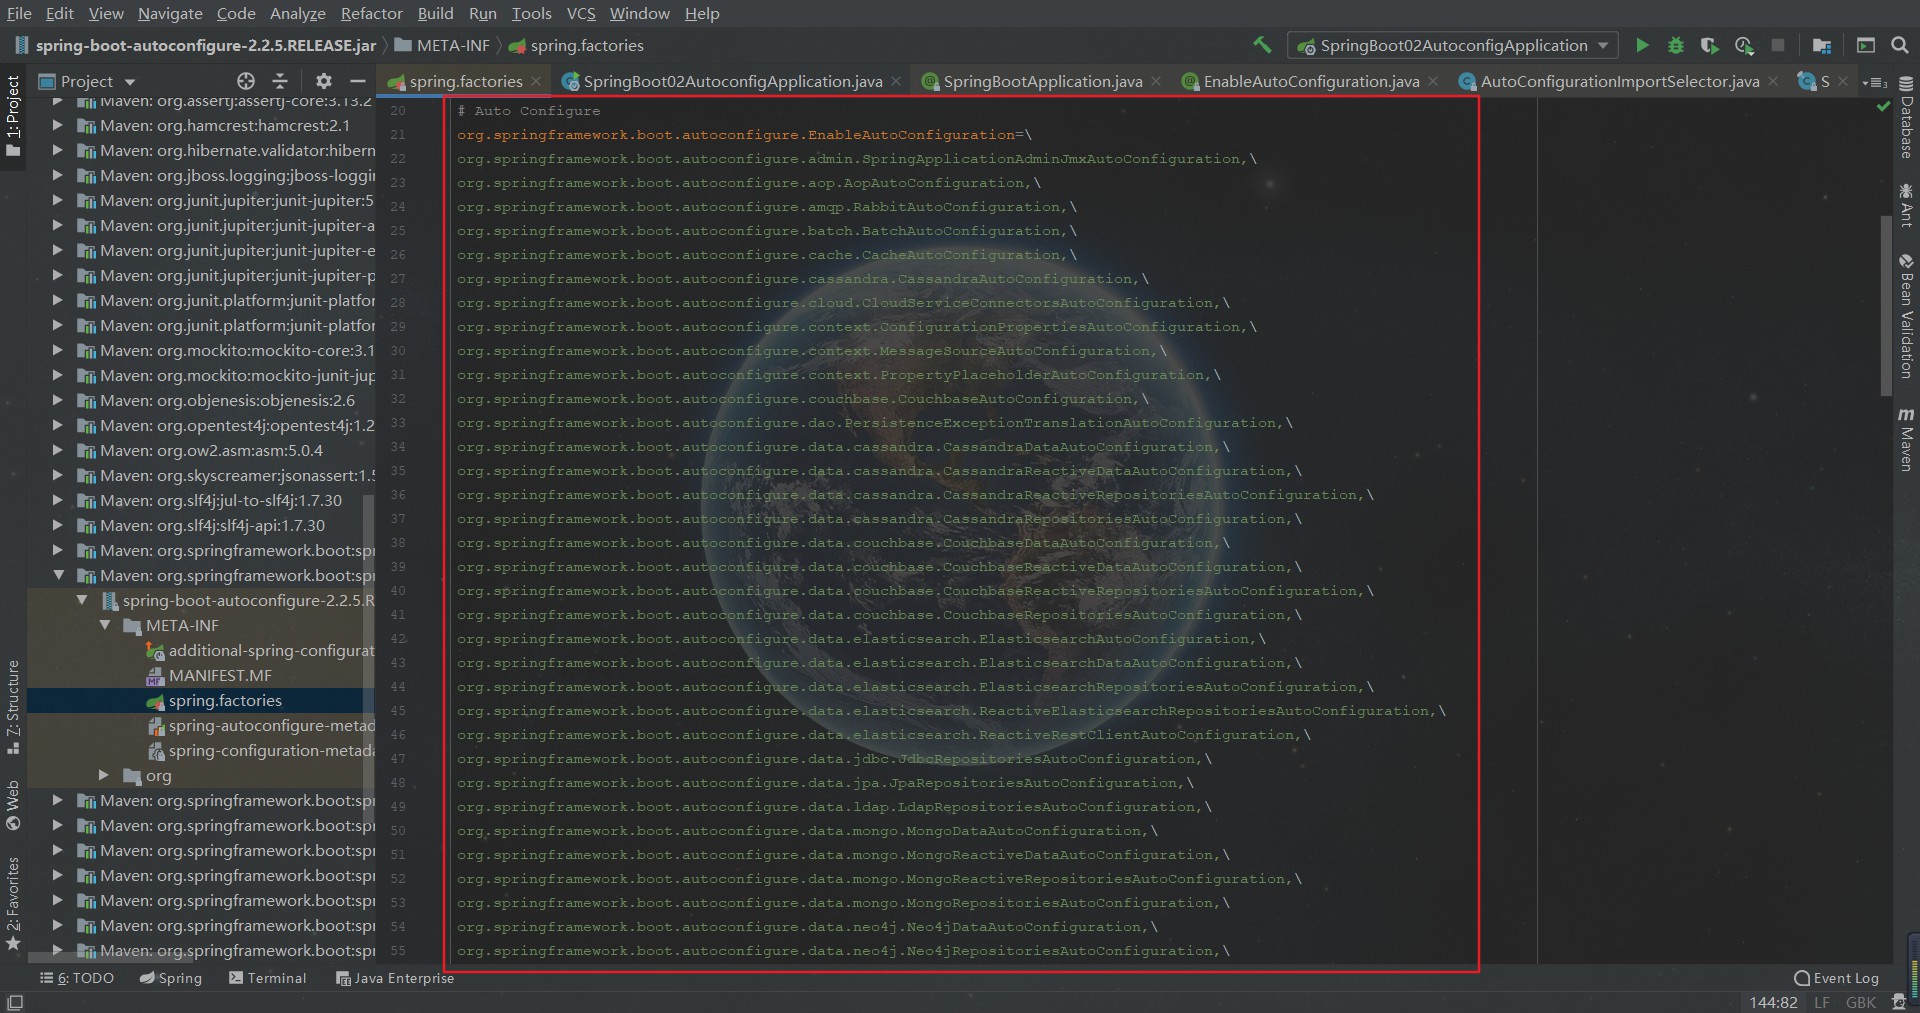This screenshot has height=1013, width=1920.
Task: Expand Maven: org.slf4j:slf4j-api:1.7.30 node
Action: click(x=57, y=525)
